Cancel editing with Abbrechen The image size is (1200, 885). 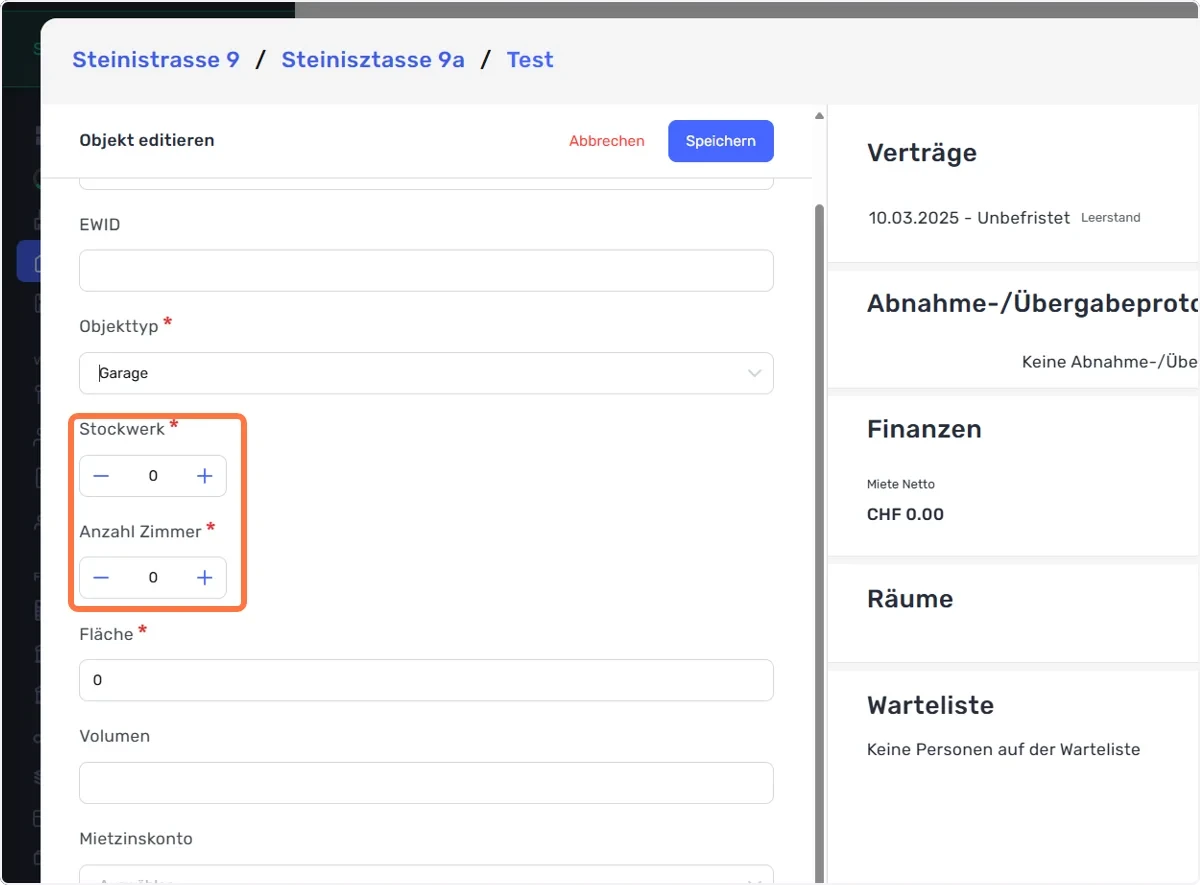[607, 141]
